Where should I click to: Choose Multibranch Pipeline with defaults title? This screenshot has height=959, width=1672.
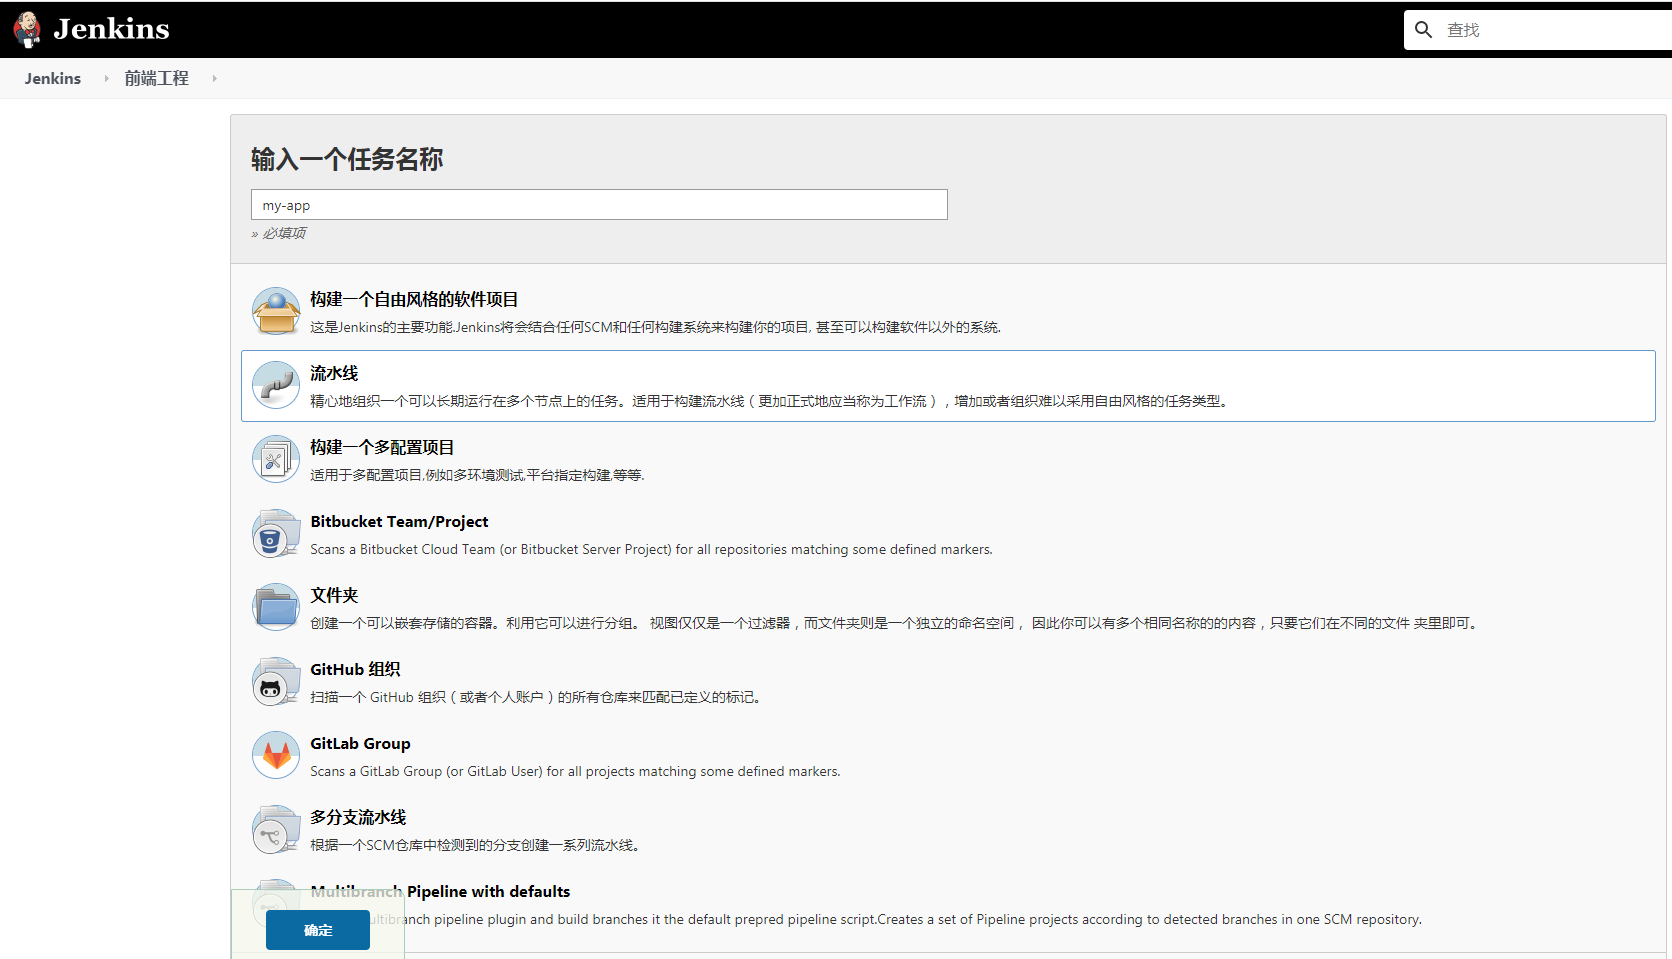[440, 891]
